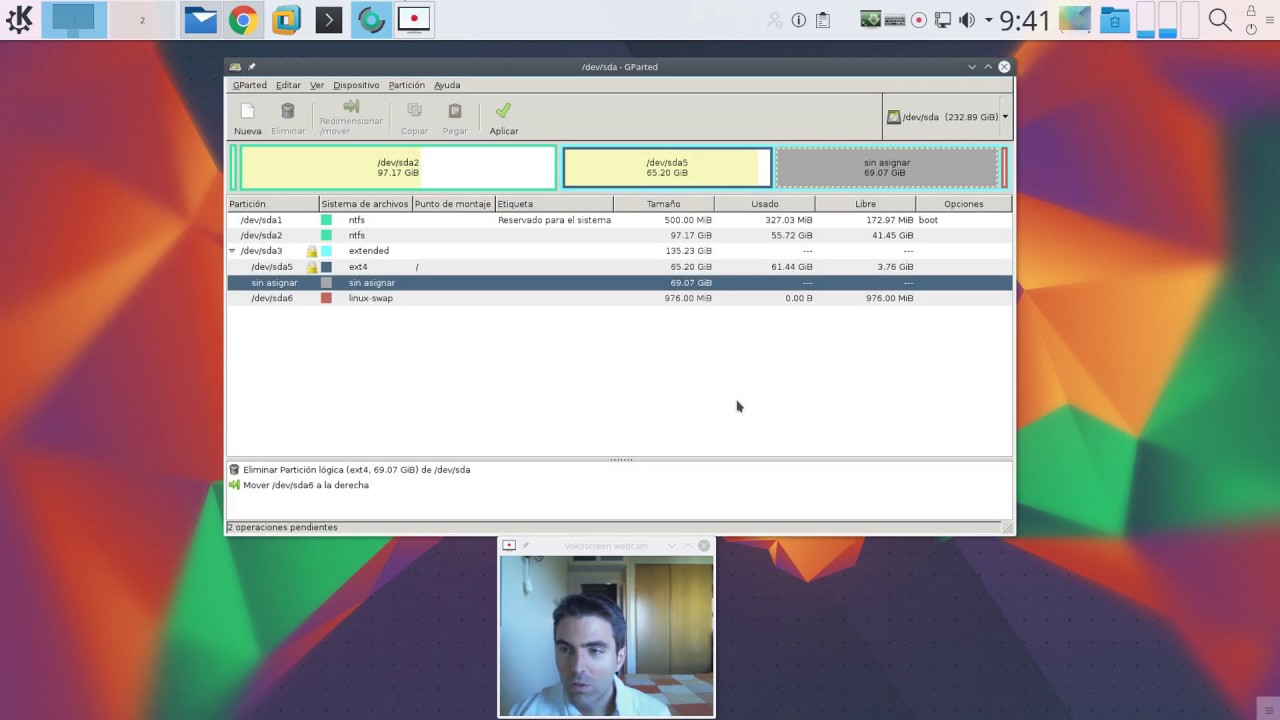Screen dimensions: 1280x720
Task: Select the 'sin asignar' row in partition list
Action: coord(619,283)
